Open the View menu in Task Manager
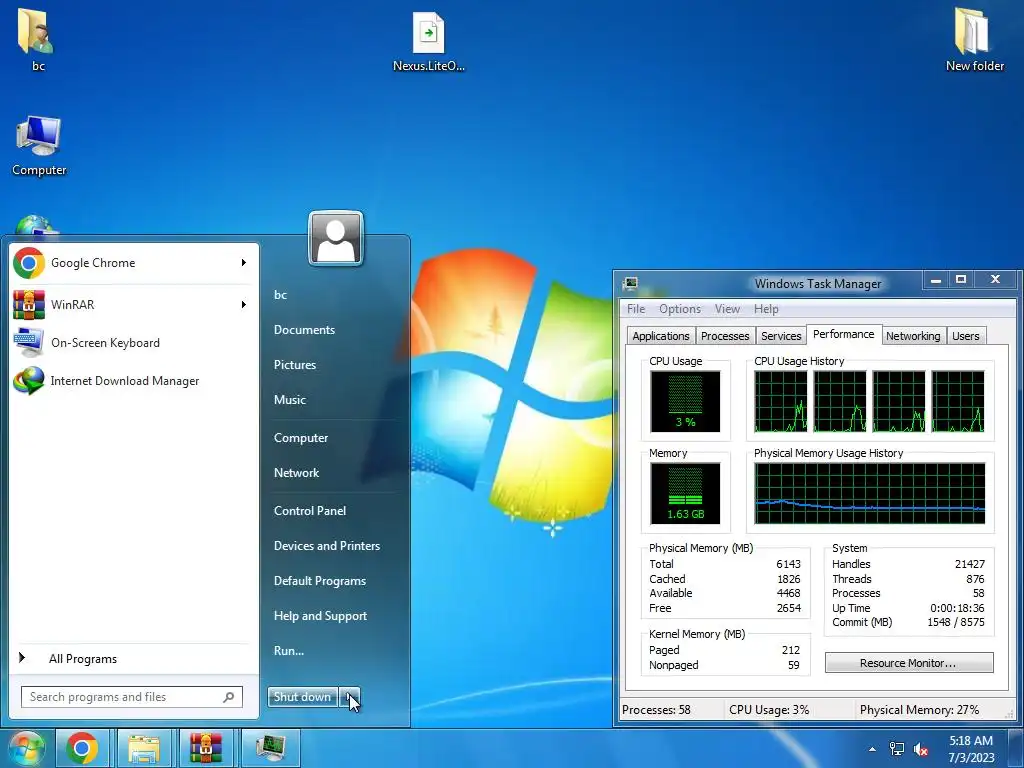1024x768 pixels. tap(728, 309)
